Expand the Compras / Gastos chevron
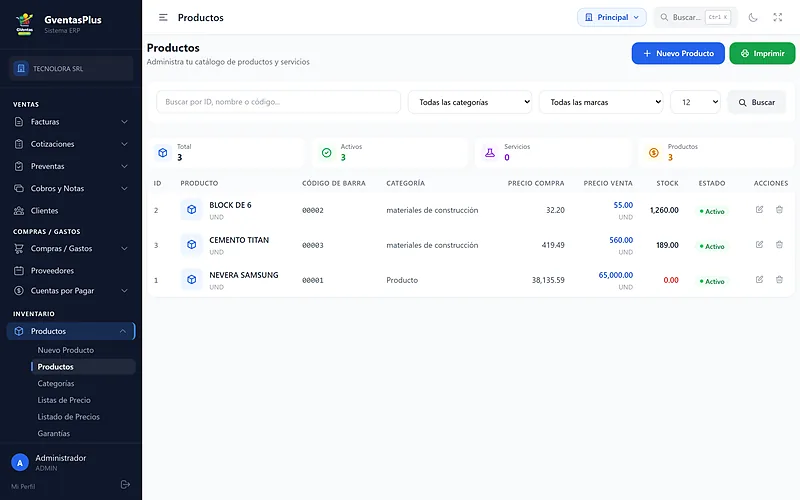800x500 pixels. (x=124, y=248)
